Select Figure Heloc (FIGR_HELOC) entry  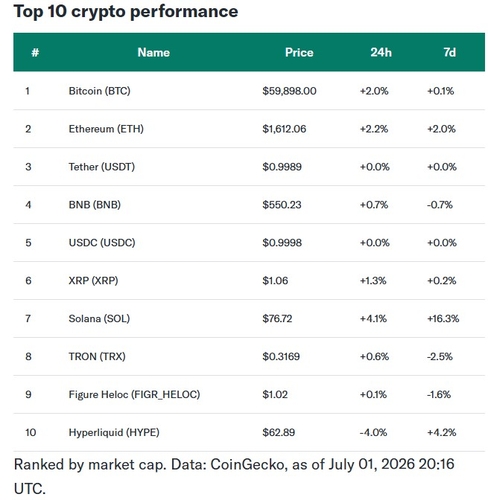(x=134, y=394)
